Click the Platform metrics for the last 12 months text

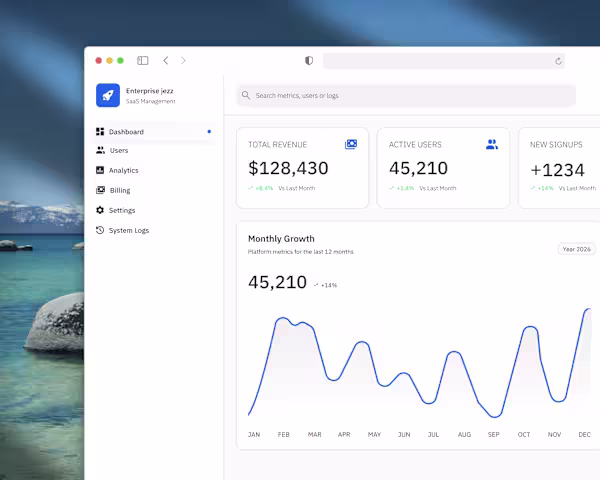pos(301,251)
